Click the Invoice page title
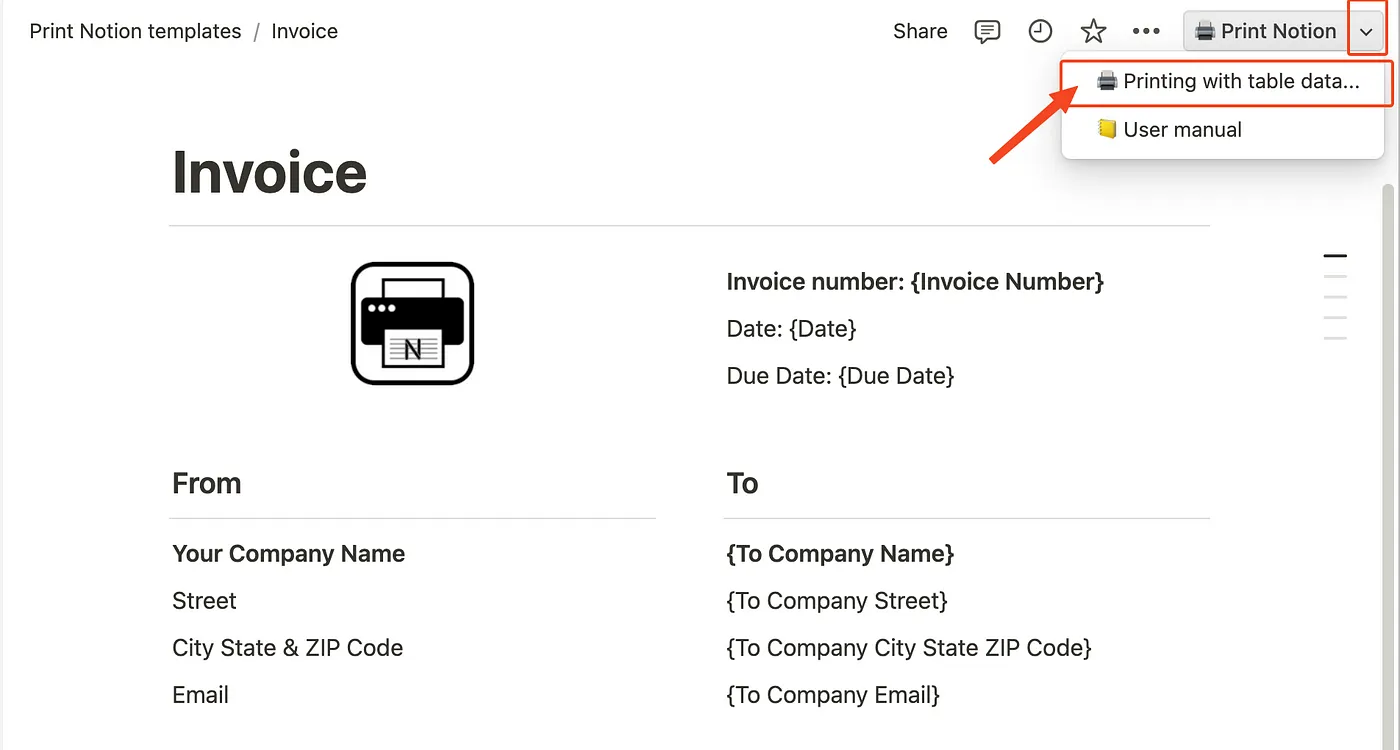This screenshot has height=750, width=1400. coord(269,172)
